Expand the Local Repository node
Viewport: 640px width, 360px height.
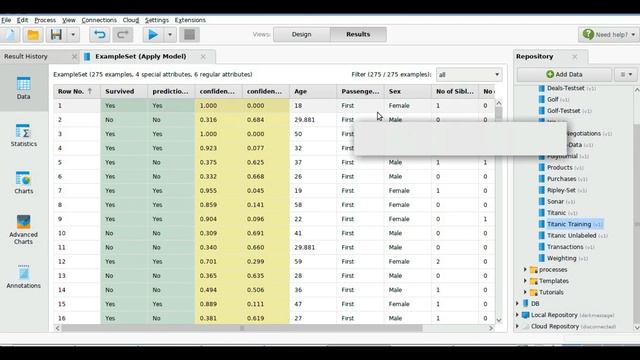pos(518,315)
